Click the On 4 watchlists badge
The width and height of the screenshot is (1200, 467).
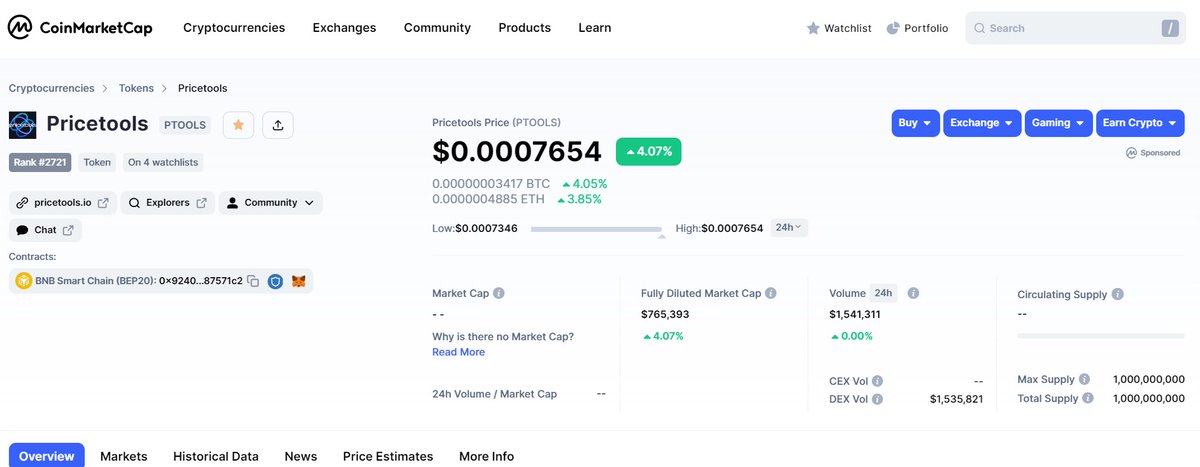[163, 162]
